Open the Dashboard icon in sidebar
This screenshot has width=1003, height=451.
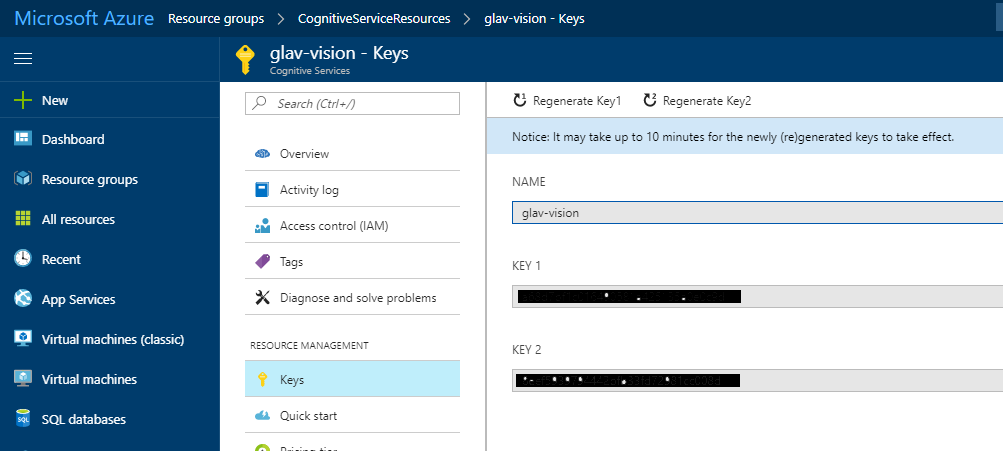pyautogui.click(x=23, y=139)
